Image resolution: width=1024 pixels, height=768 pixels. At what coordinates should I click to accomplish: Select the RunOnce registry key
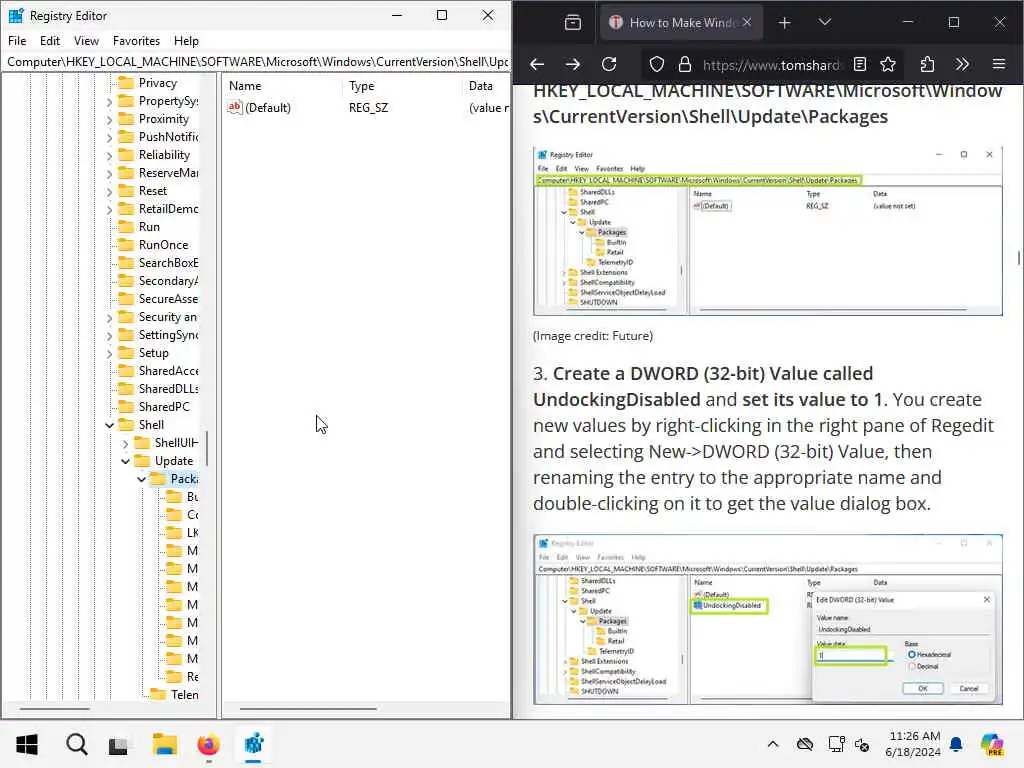(x=163, y=245)
